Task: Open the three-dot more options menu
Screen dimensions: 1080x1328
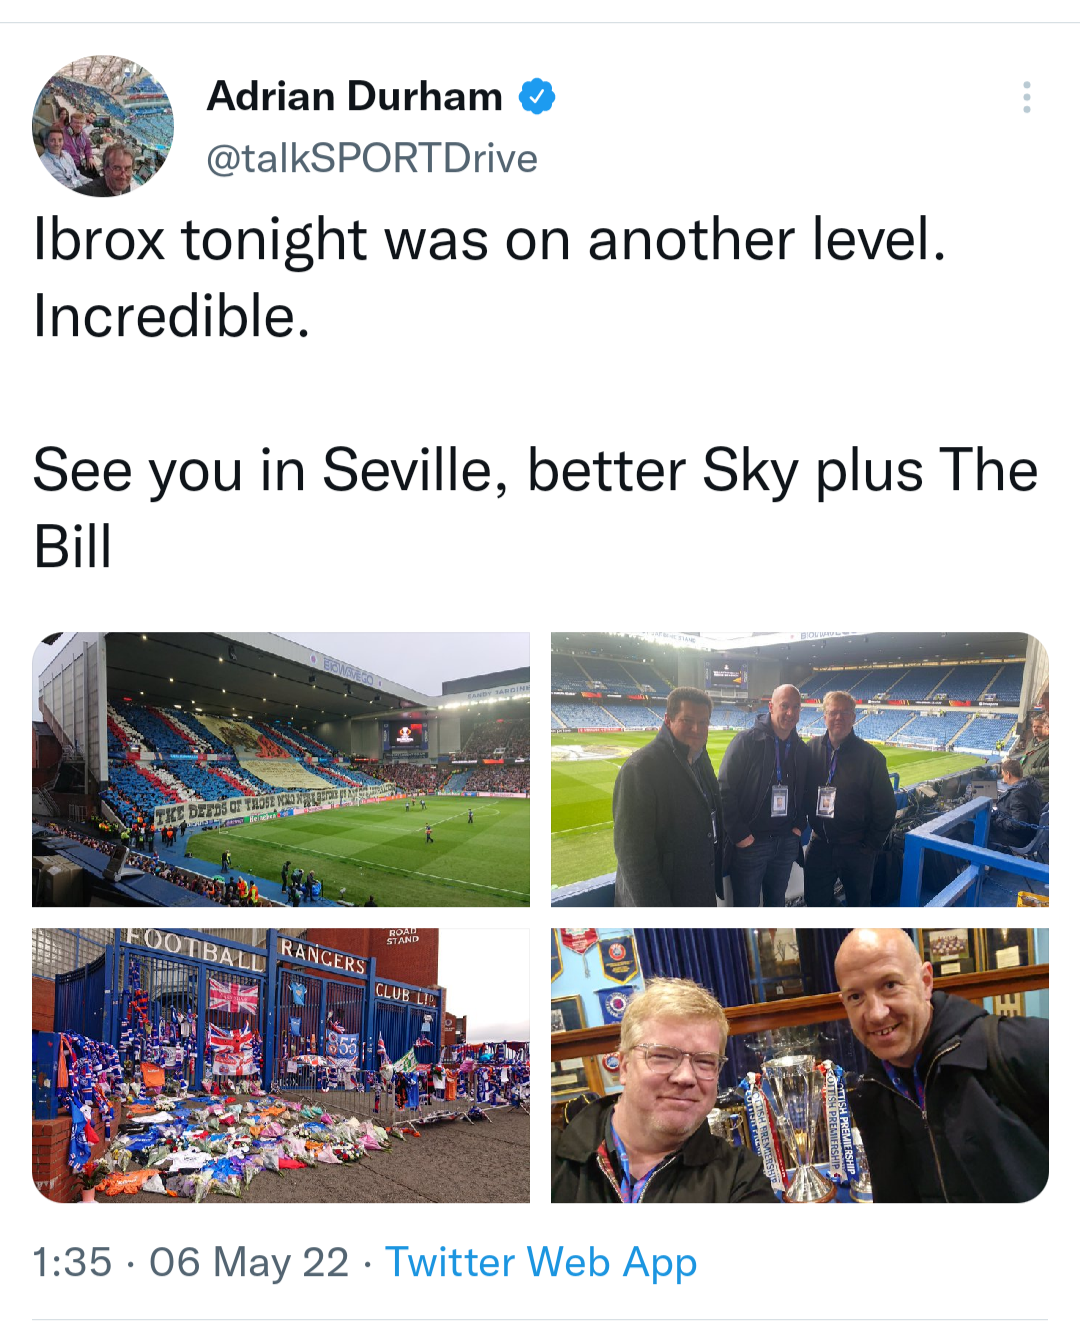Action: click(1026, 97)
